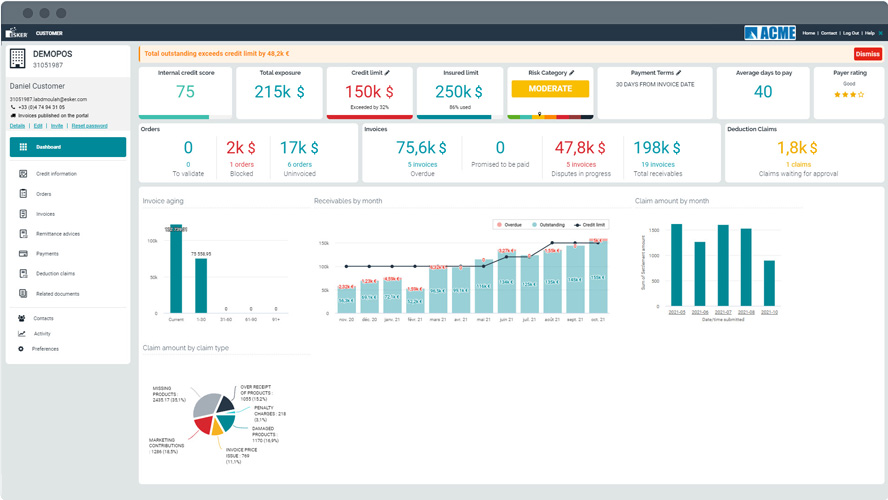Click the Preferences gear icon
The height and width of the screenshot is (500, 888).
[x=21, y=349]
